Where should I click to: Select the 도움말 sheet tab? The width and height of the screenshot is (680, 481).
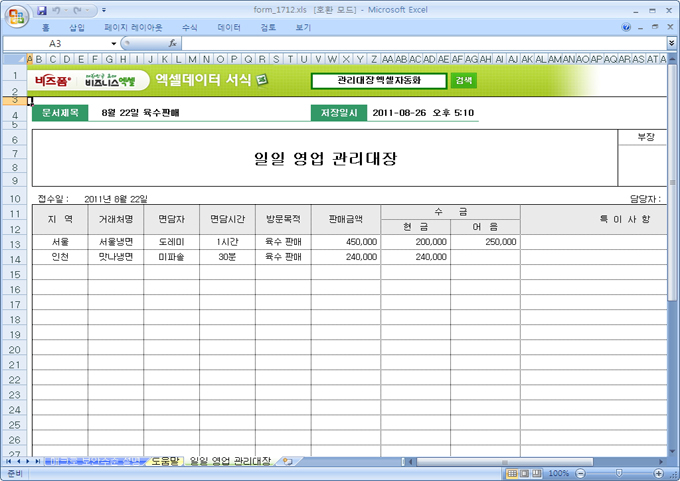point(165,461)
